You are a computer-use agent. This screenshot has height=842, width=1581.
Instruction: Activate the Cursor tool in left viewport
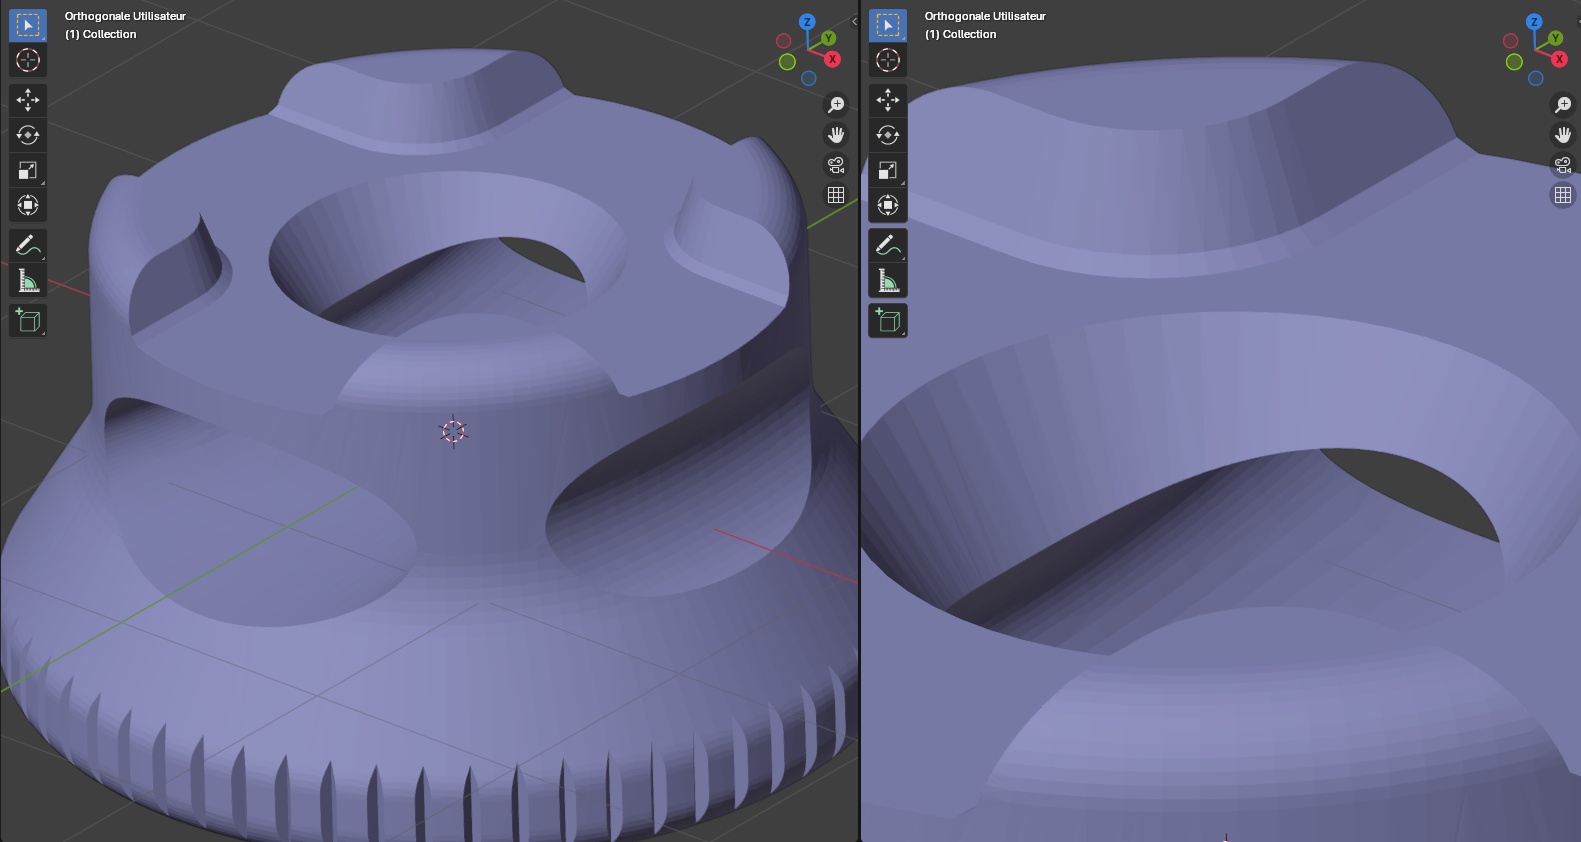point(28,60)
